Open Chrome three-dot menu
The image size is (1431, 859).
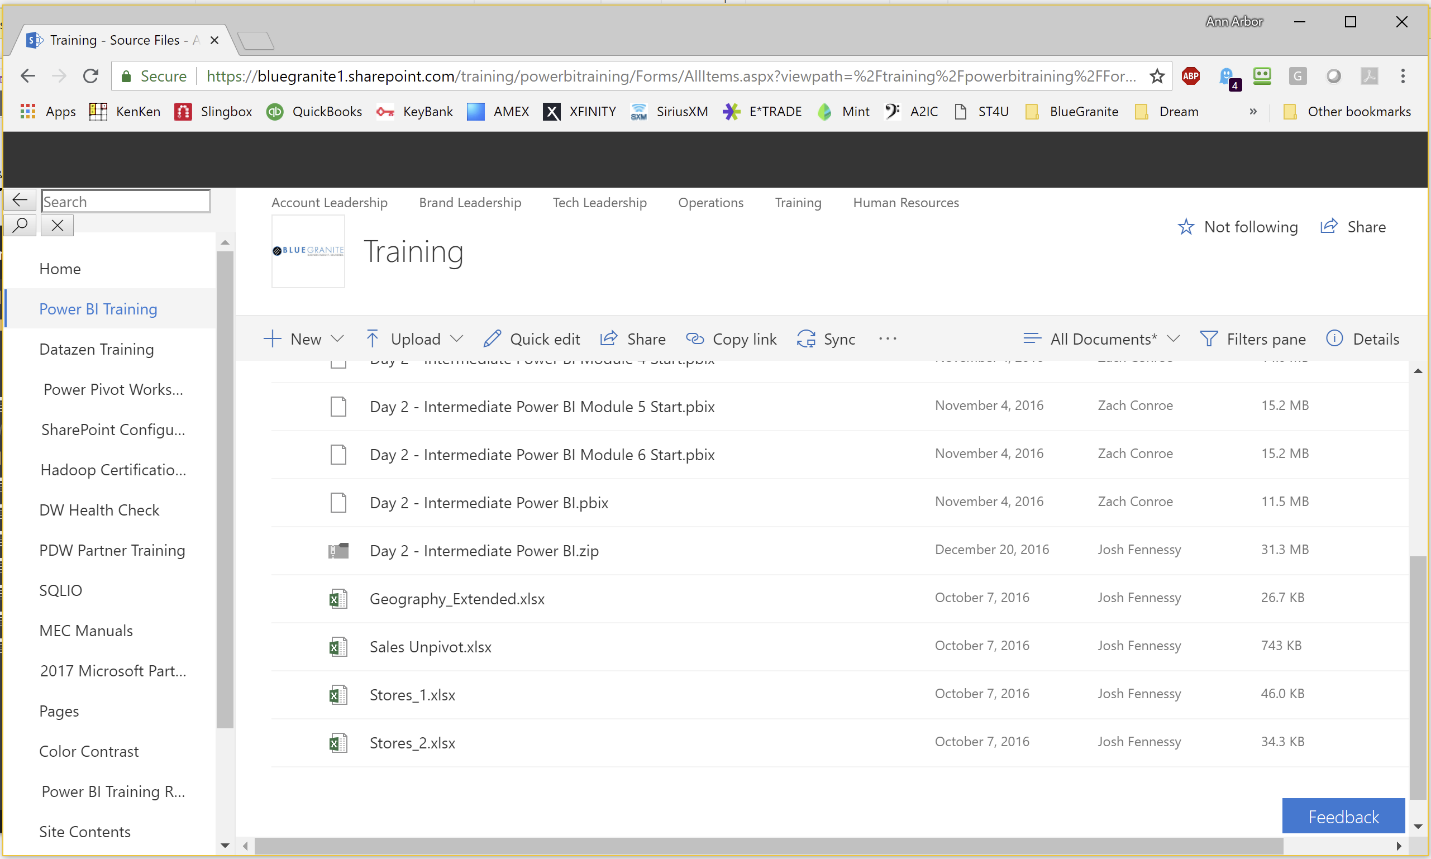1403,76
